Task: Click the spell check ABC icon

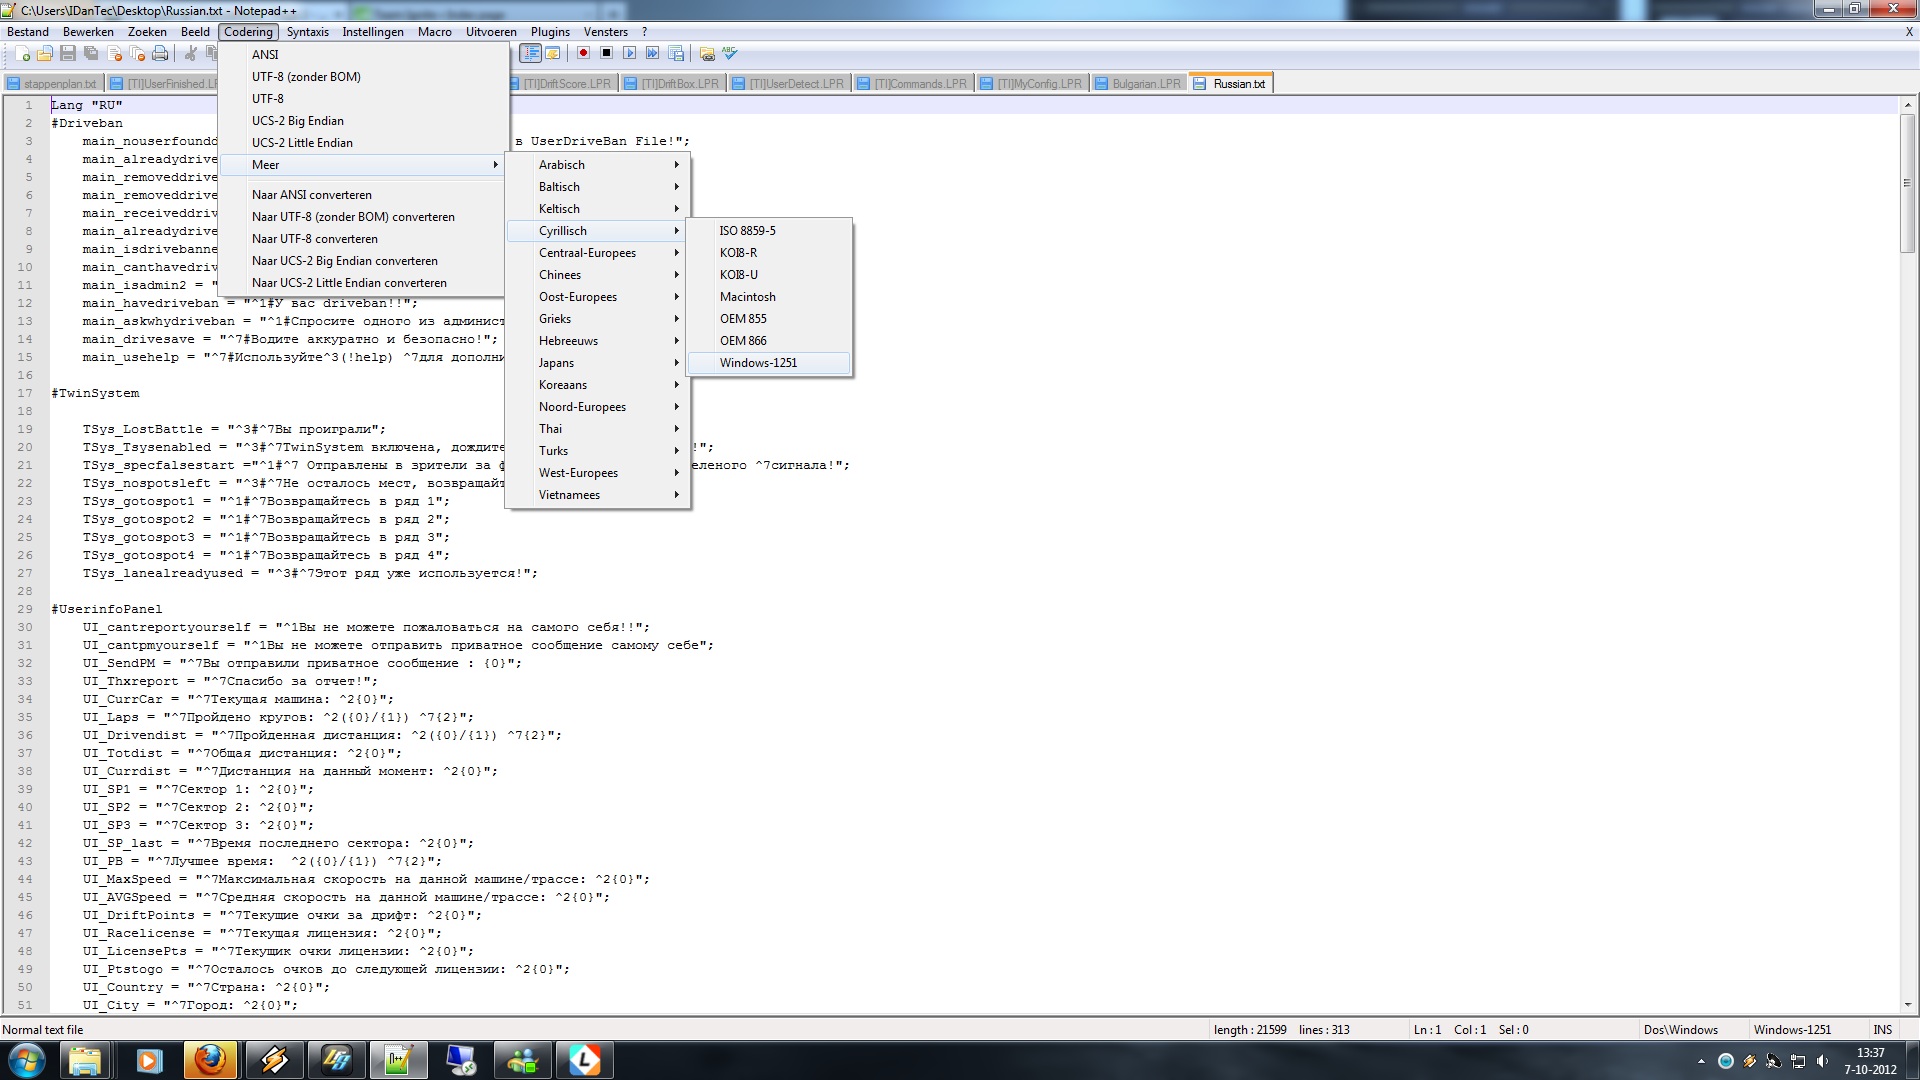Action: pos(730,54)
